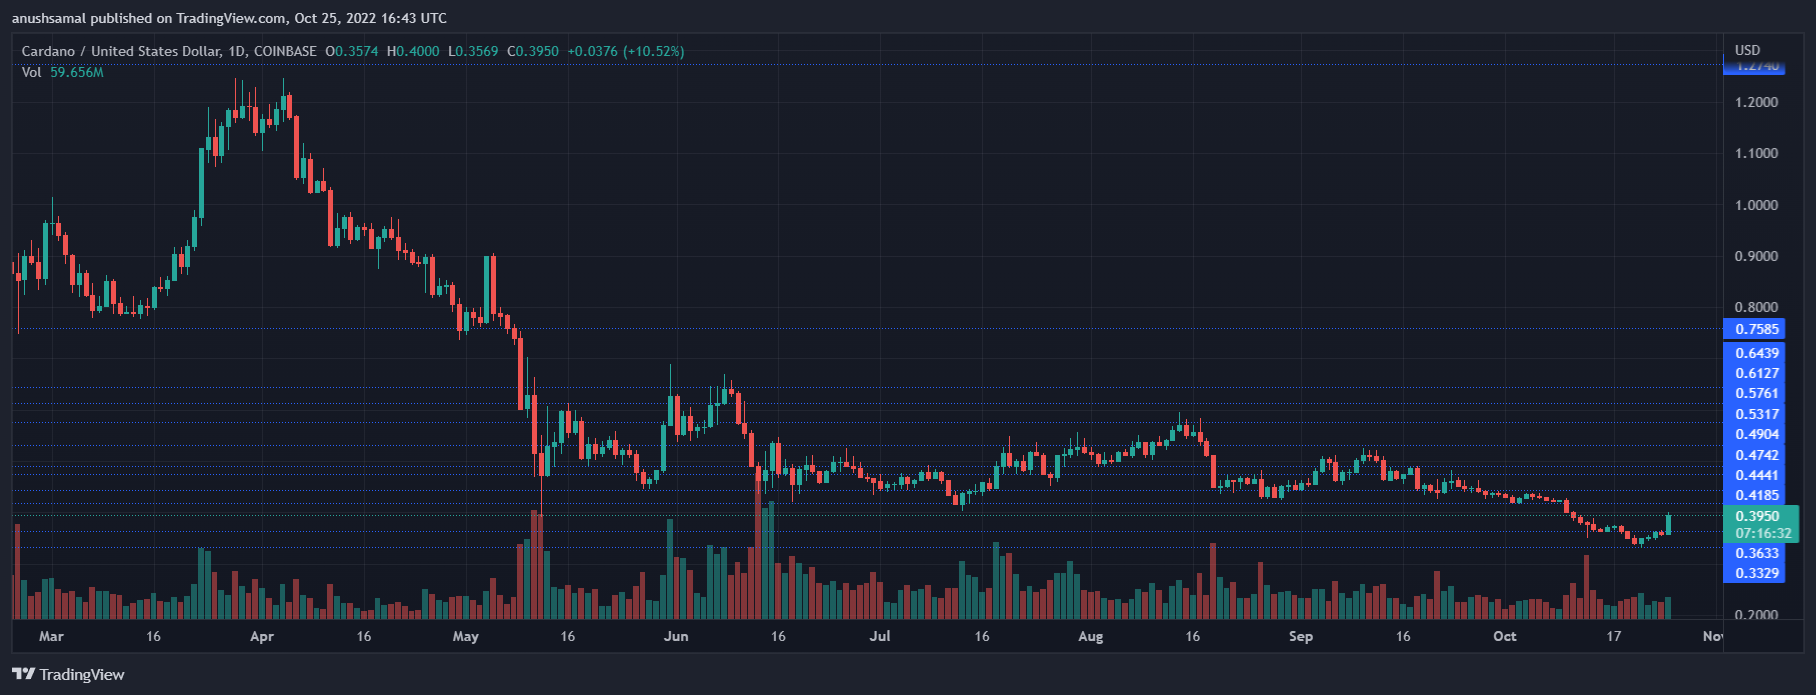Click the Apr label on time axis
This screenshot has height=695, width=1816.
[262, 636]
